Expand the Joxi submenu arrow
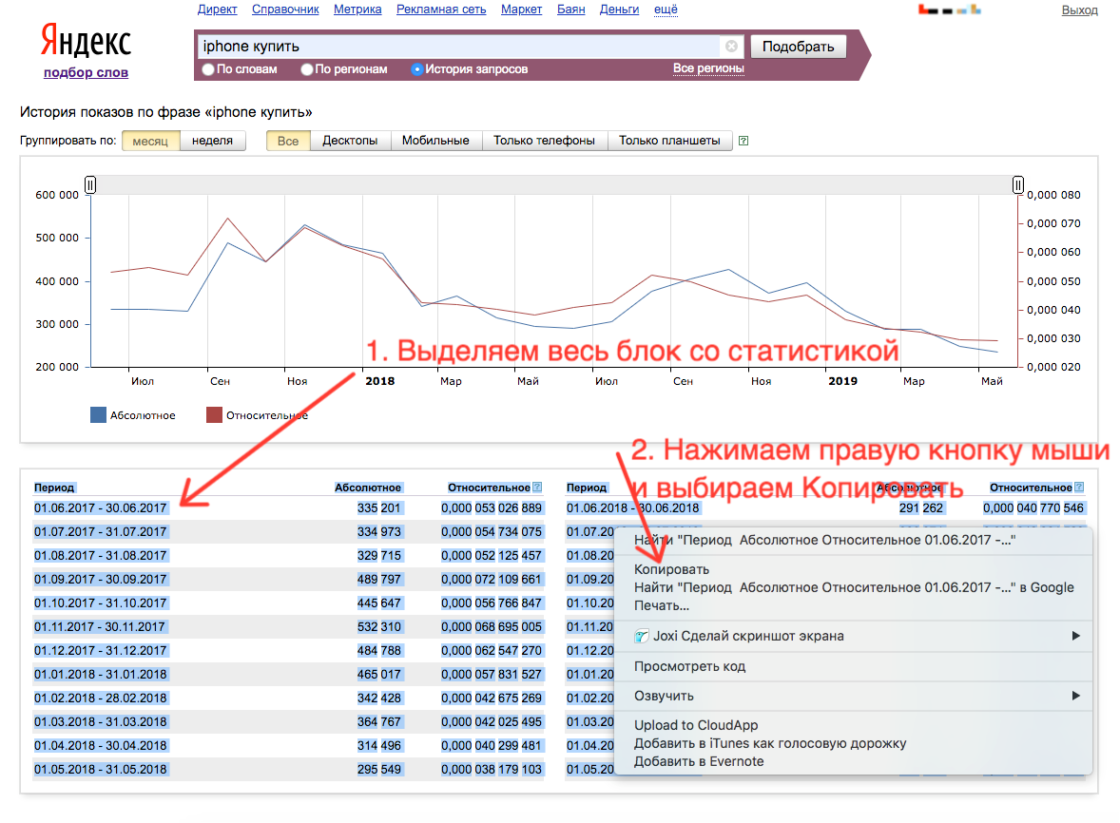 click(x=1076, y=636)
